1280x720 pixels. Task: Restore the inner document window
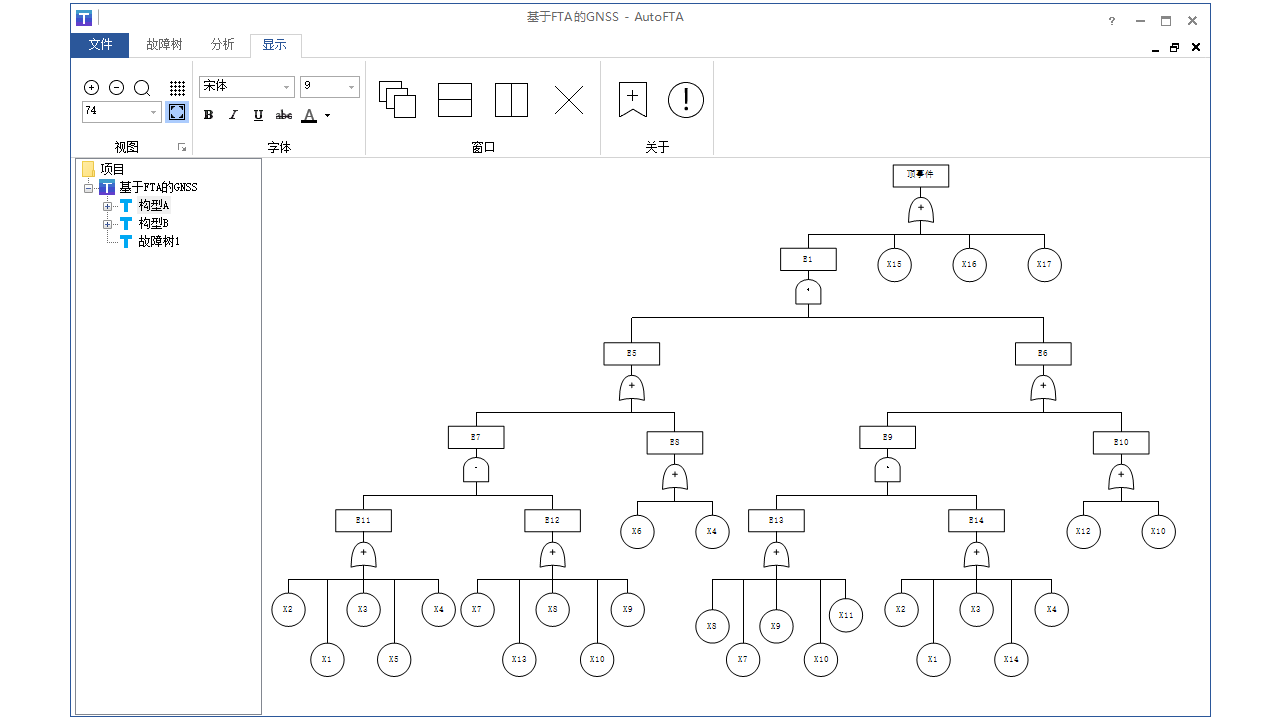(1175, 47)
